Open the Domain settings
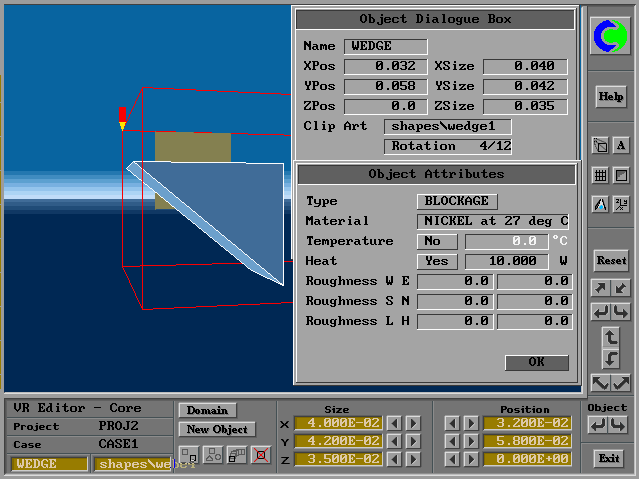This screenshot has width=639, height=479. (x=207, y=410)
